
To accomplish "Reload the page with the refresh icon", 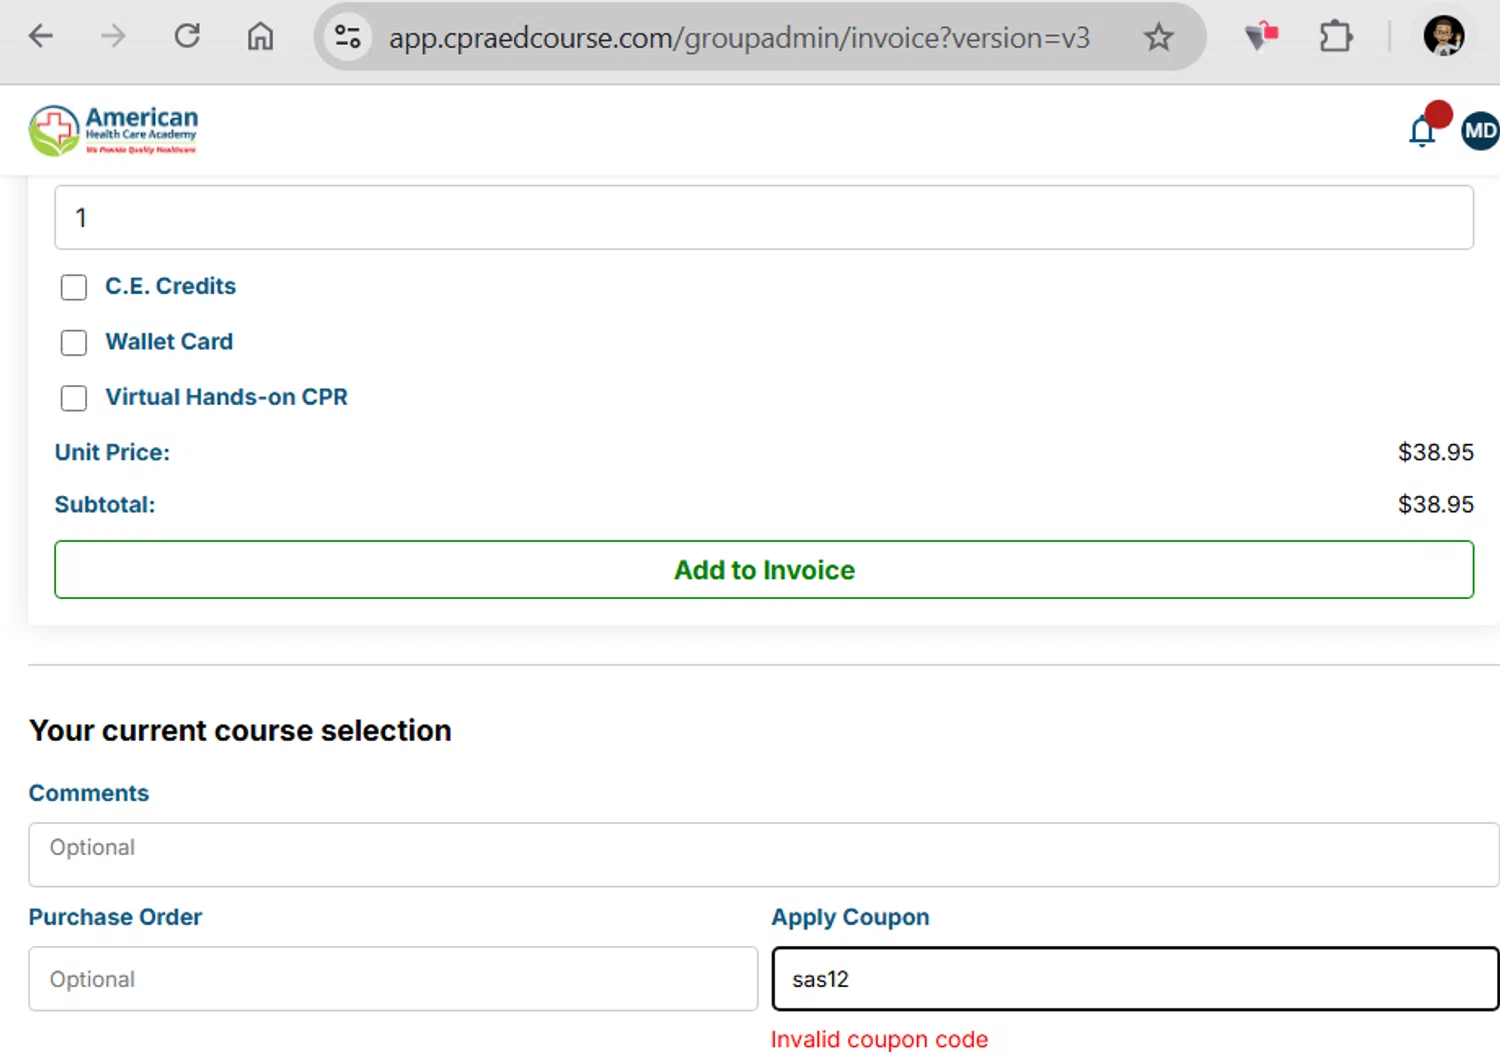I will (x=187, y=37).
